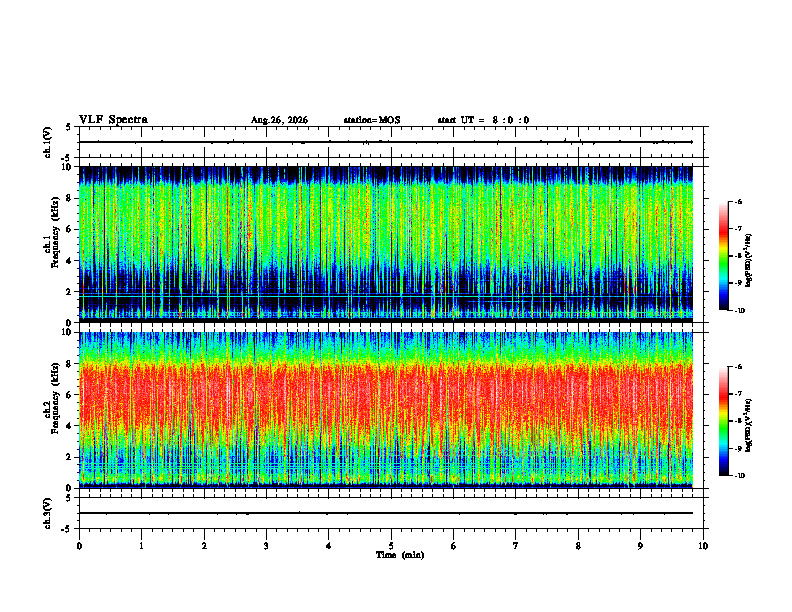
Task: Click the time axis tick label "10"
Action: (x=703, y=546)
